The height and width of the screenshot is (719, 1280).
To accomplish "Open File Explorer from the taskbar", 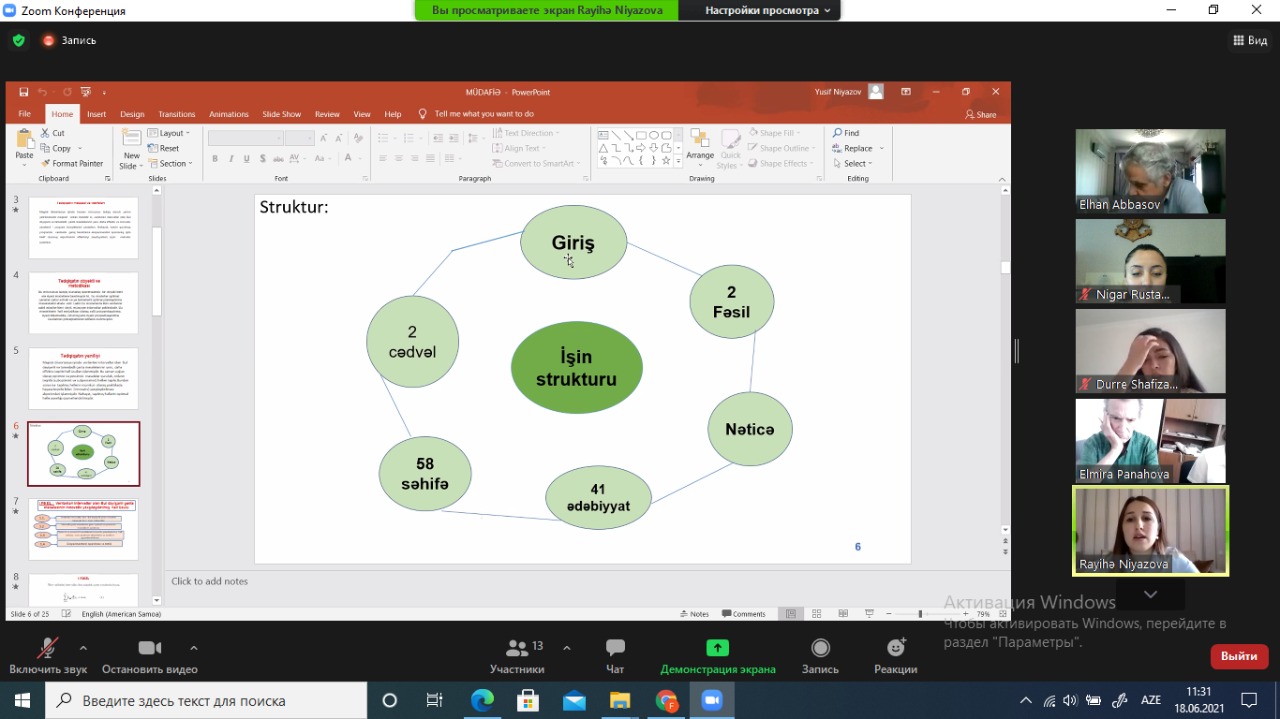I will (620, 700).
